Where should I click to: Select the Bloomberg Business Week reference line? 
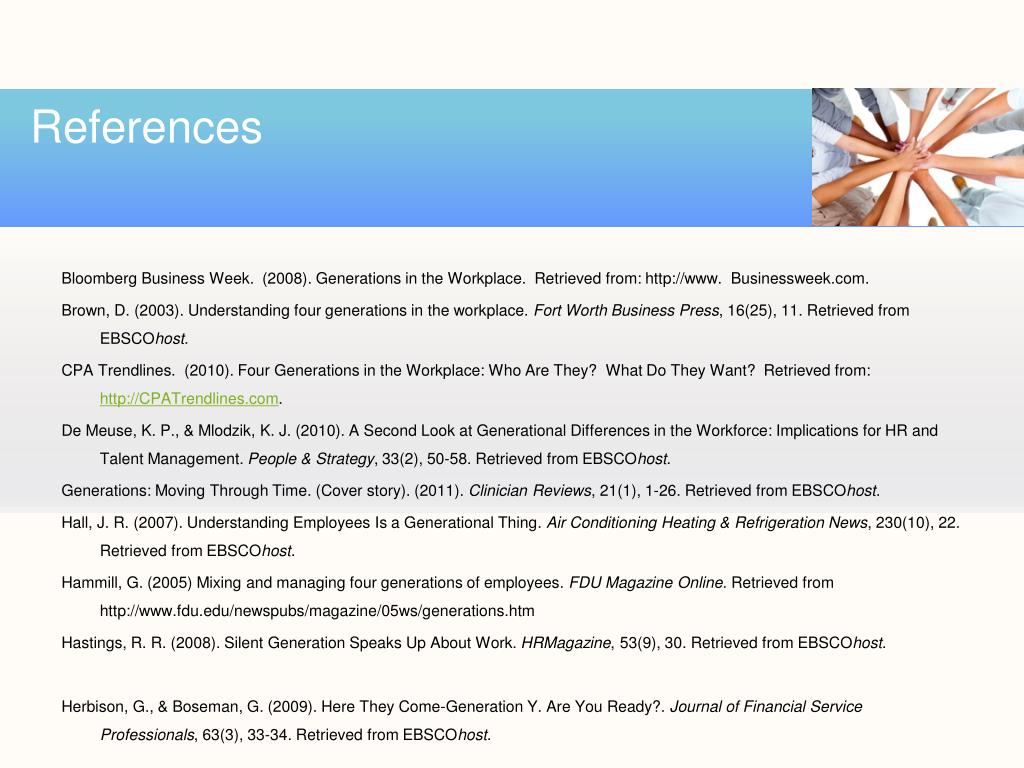[x=465, y=279]
